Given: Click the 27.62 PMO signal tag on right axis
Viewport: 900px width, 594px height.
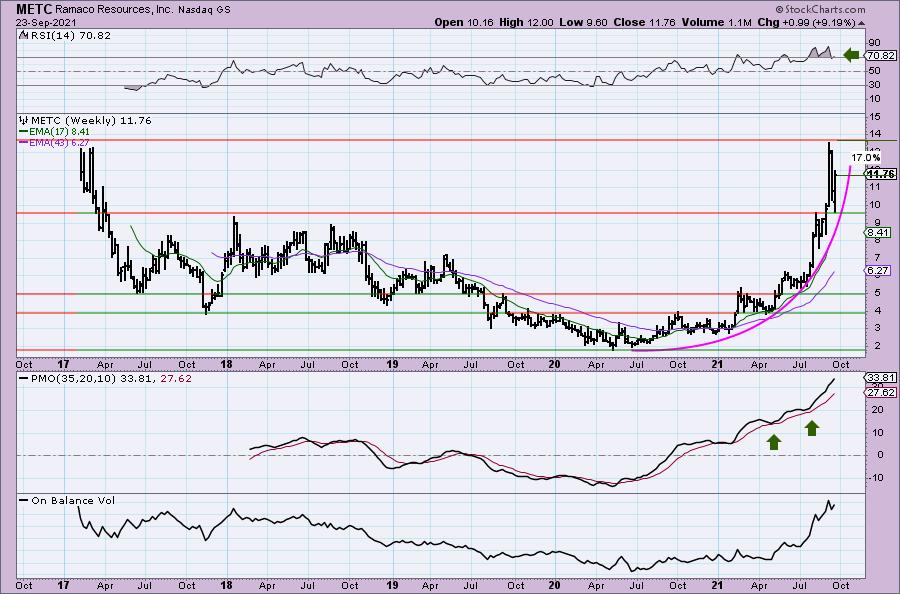Looking at the screenshot, I should pos(881,393).
